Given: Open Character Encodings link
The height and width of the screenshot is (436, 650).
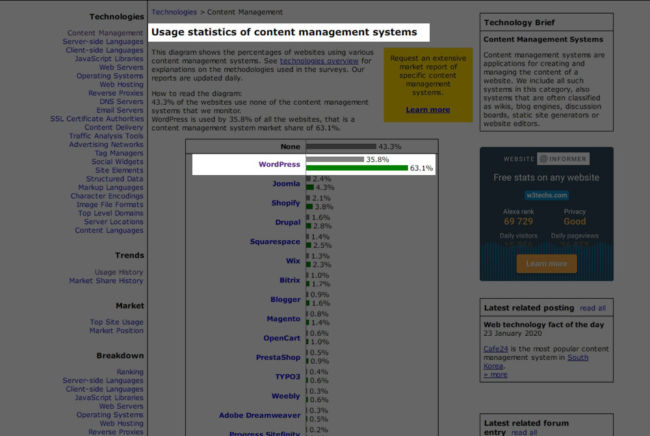Looking at the screenshot, I should (107, 196).
